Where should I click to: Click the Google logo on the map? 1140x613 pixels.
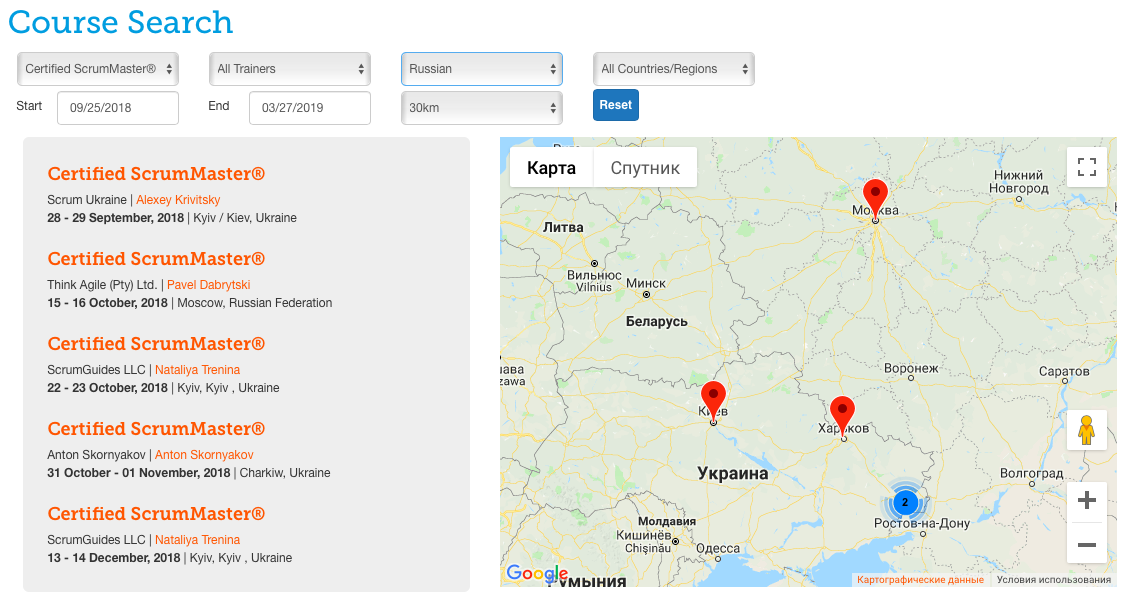(537, 574)
